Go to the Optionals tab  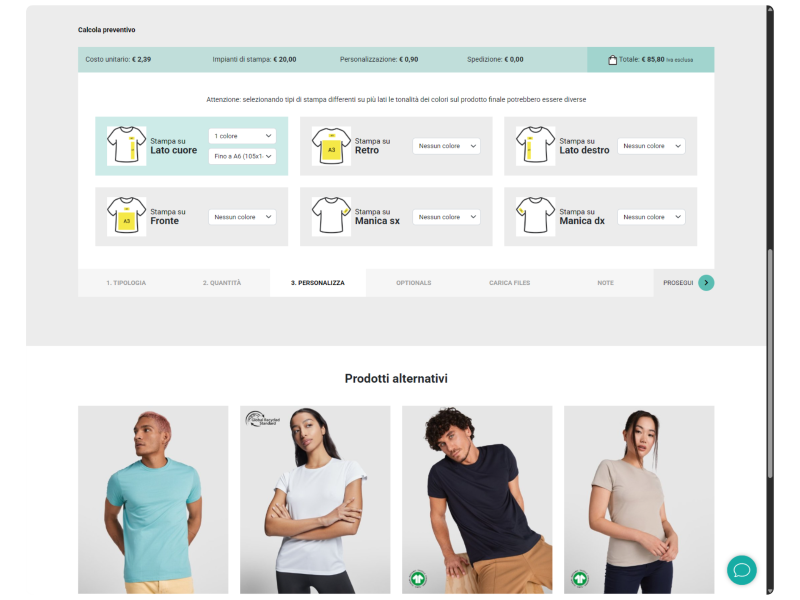click(x=414, y=283)
